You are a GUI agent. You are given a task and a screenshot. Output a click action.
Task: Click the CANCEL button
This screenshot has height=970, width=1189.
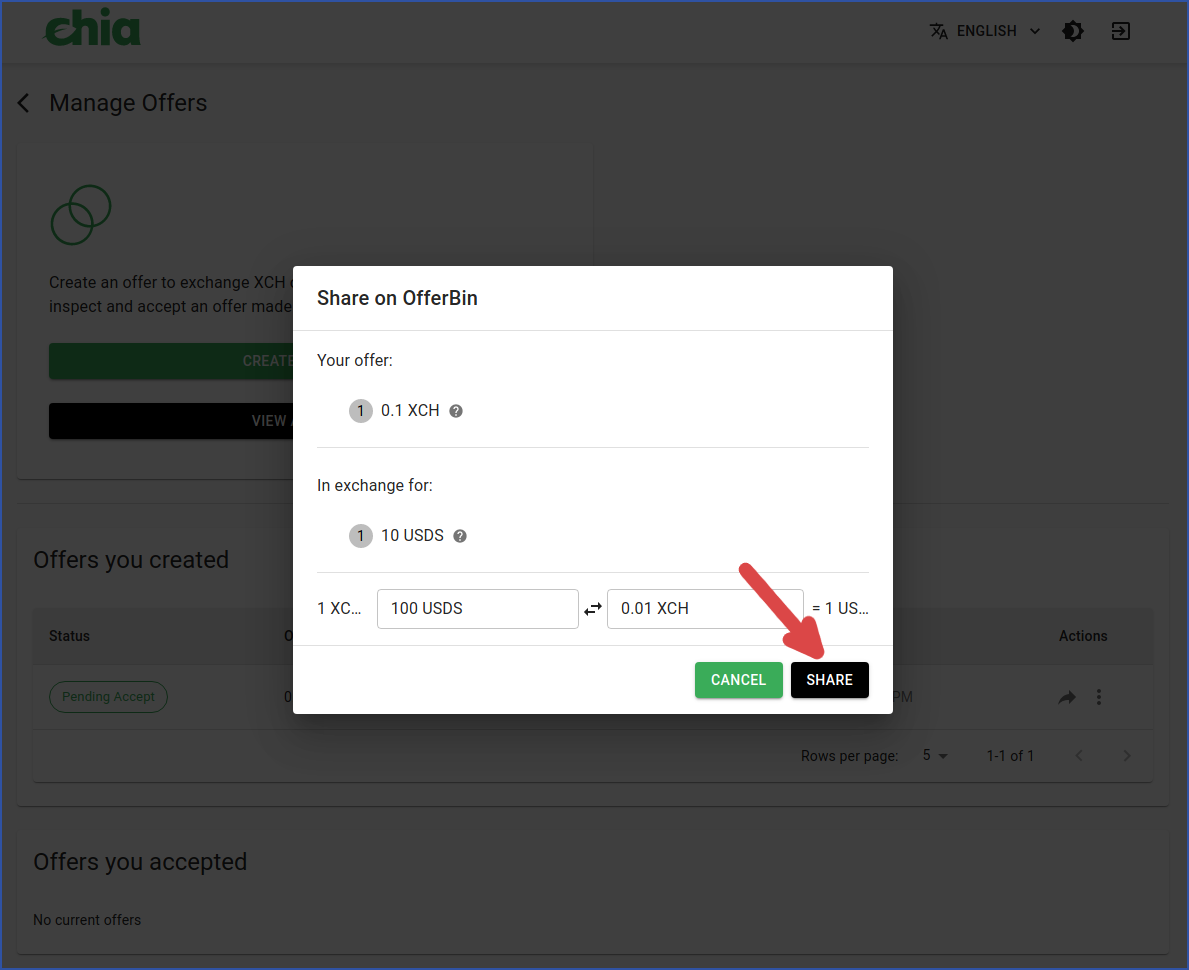[739, 680]
